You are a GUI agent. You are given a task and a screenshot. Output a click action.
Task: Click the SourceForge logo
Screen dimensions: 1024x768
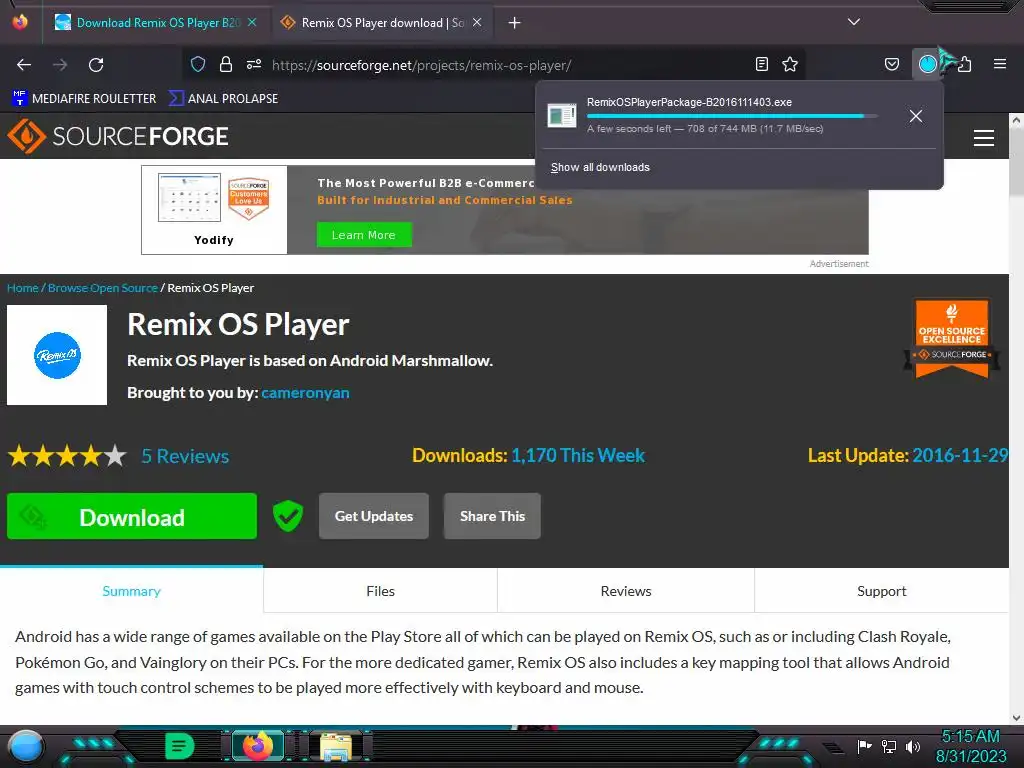[118, 136]
